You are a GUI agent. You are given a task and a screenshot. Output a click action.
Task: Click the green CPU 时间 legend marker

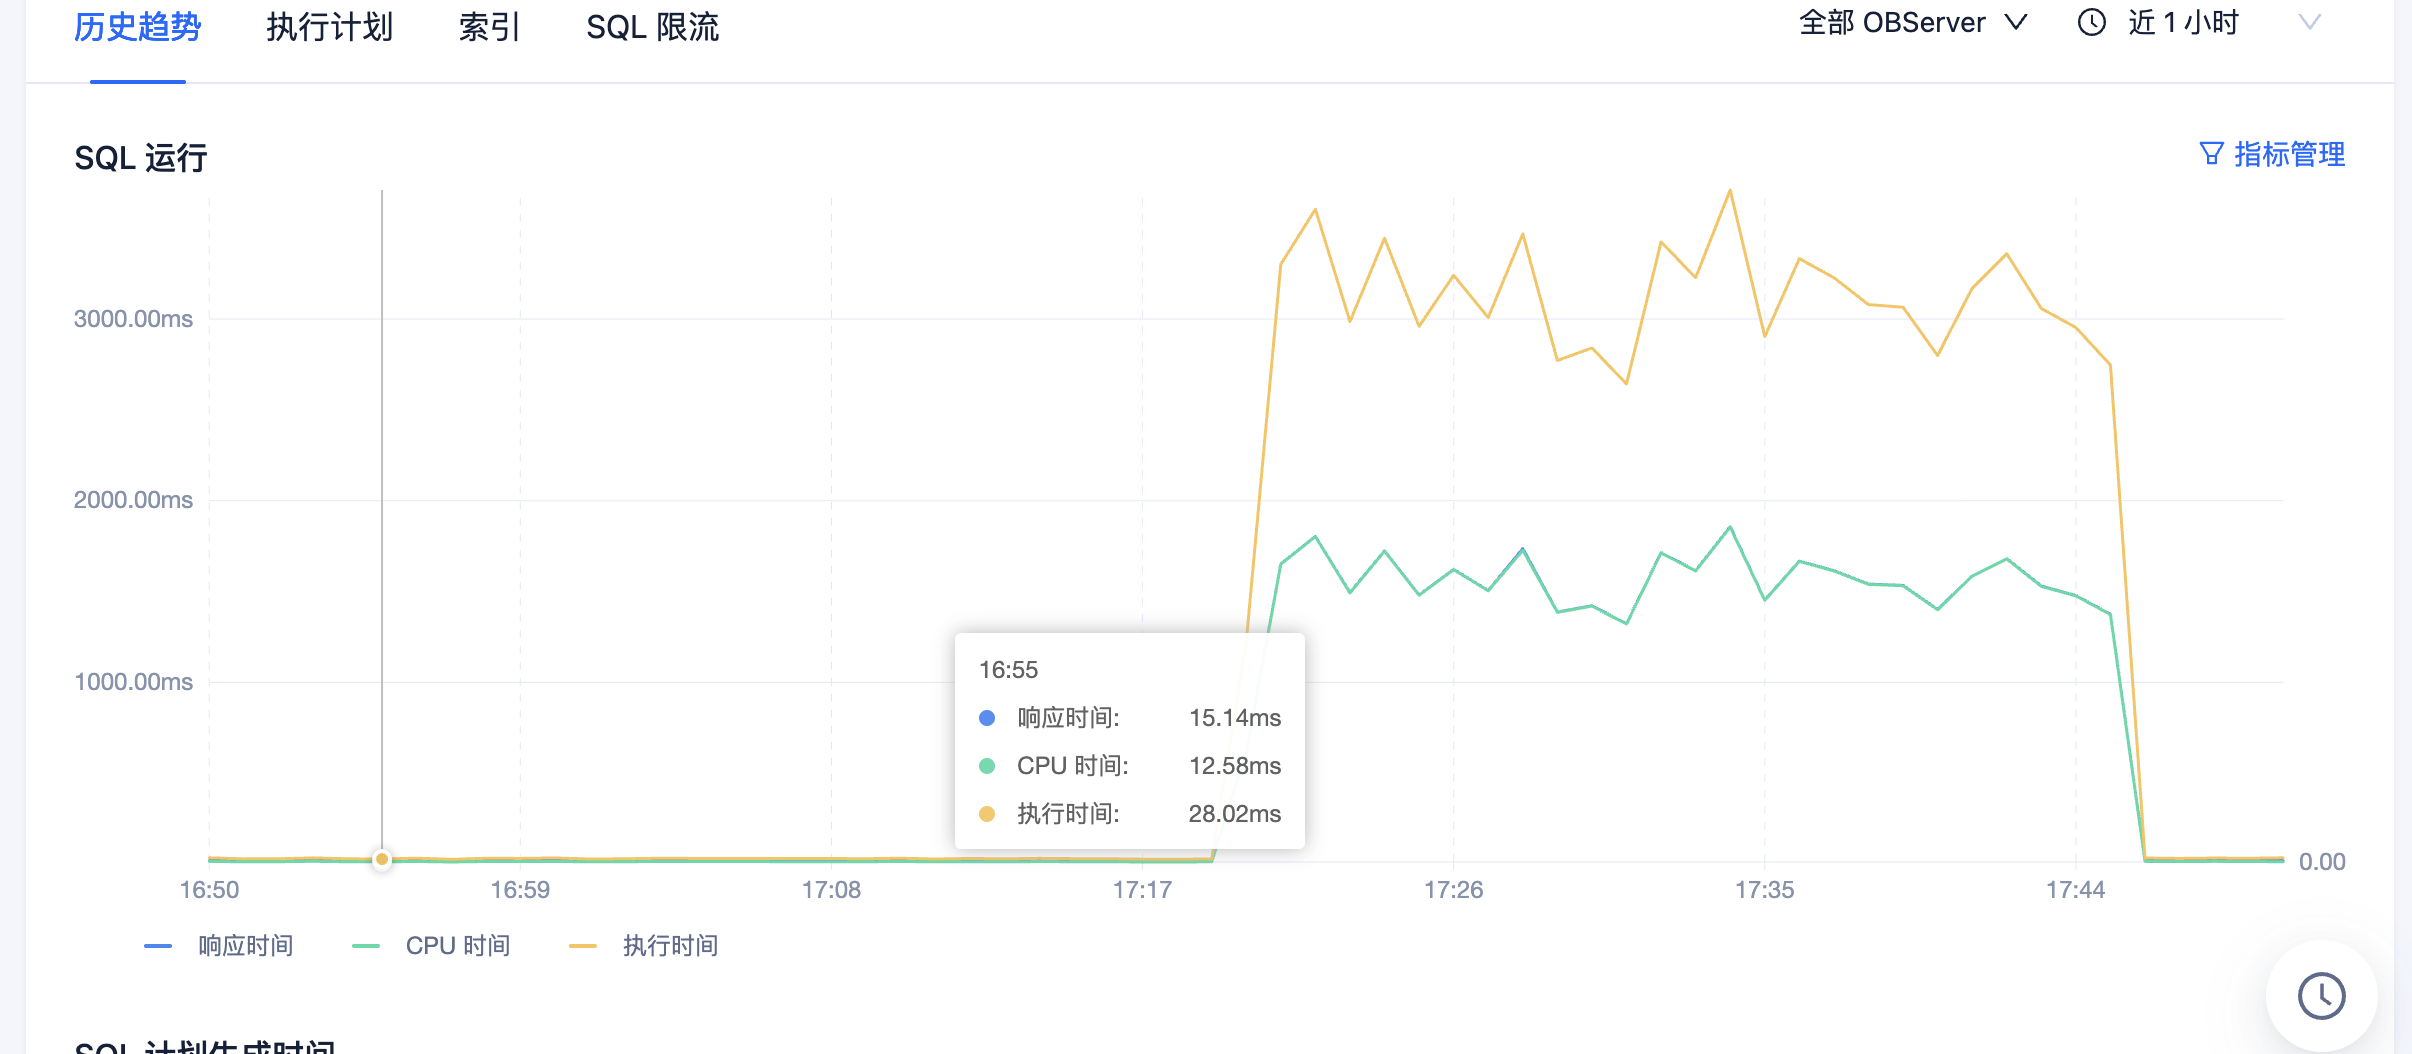point(366,946)
